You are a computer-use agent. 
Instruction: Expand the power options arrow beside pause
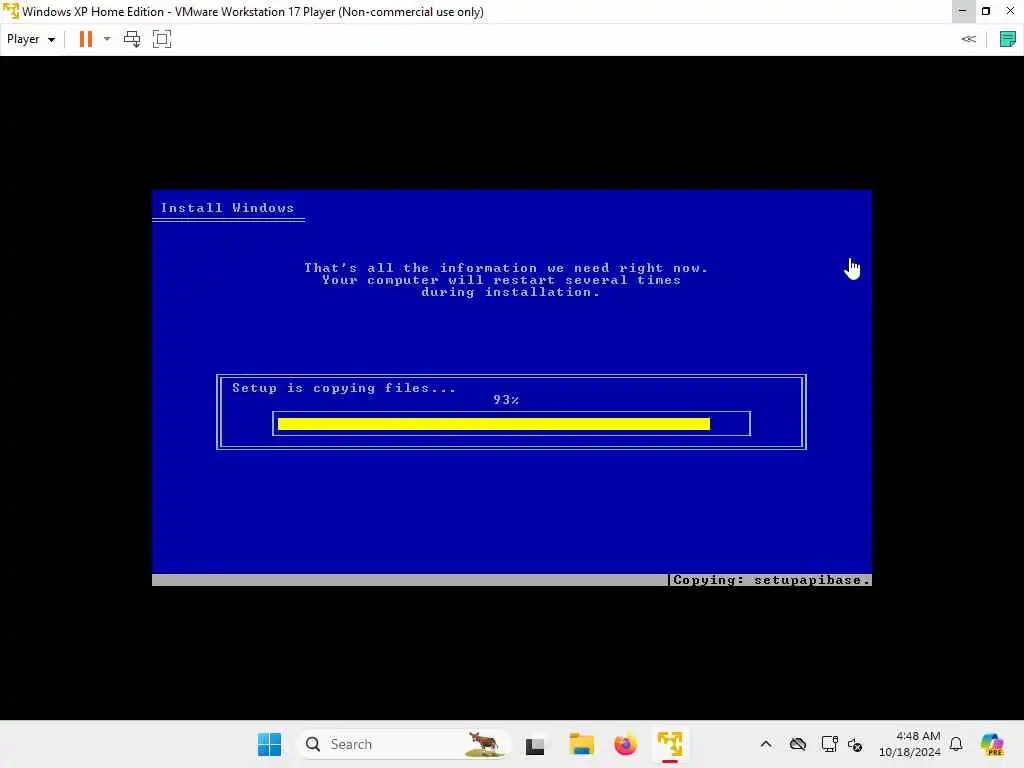pos(107,39)
